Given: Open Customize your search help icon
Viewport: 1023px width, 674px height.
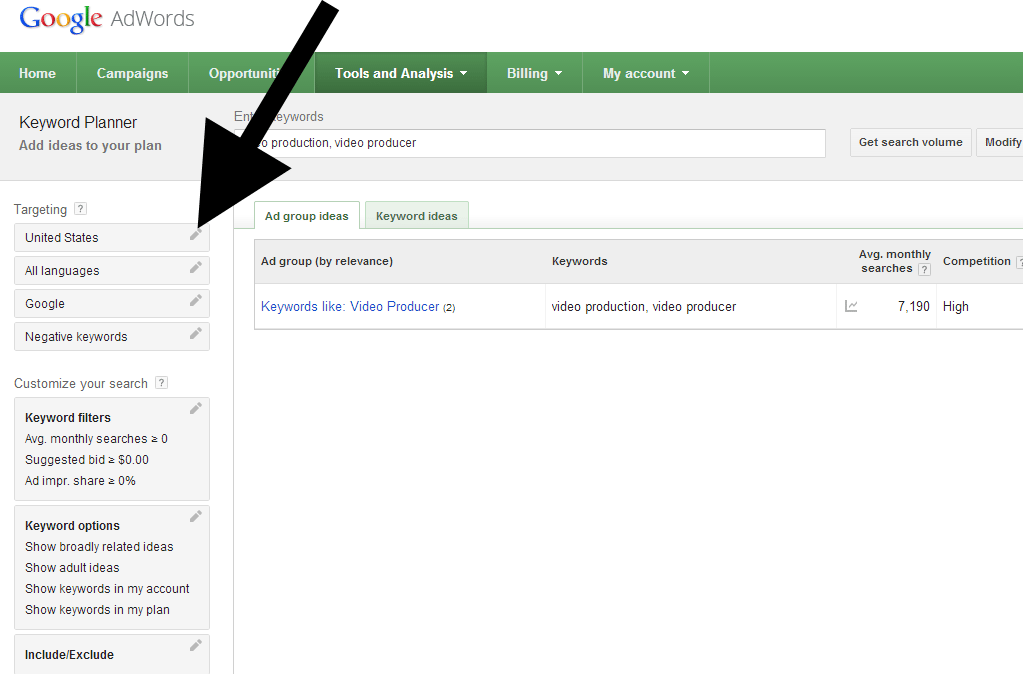Looking at the screenshot, I should click(162, 383).
